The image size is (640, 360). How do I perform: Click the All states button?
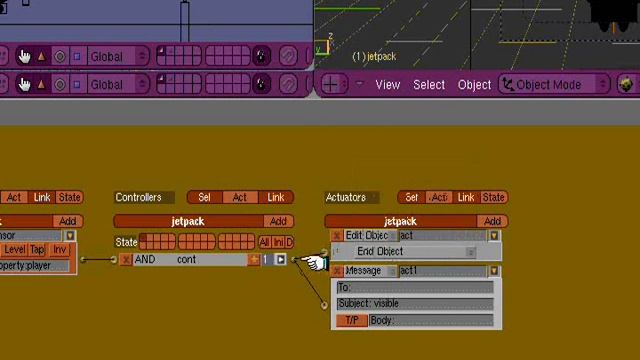tap(264, 242)
